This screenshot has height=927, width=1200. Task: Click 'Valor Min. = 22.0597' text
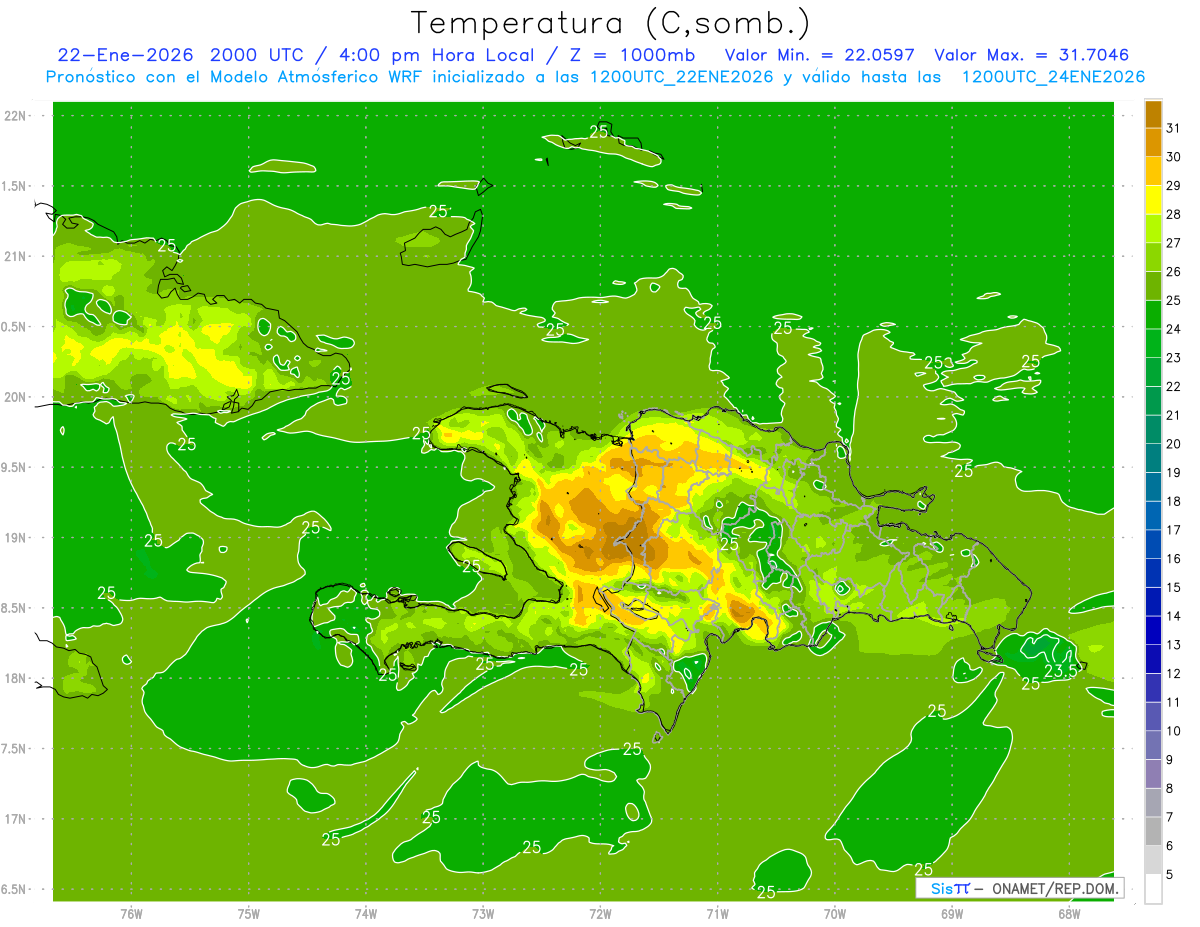pyautogui.click(x=818, y=55)
